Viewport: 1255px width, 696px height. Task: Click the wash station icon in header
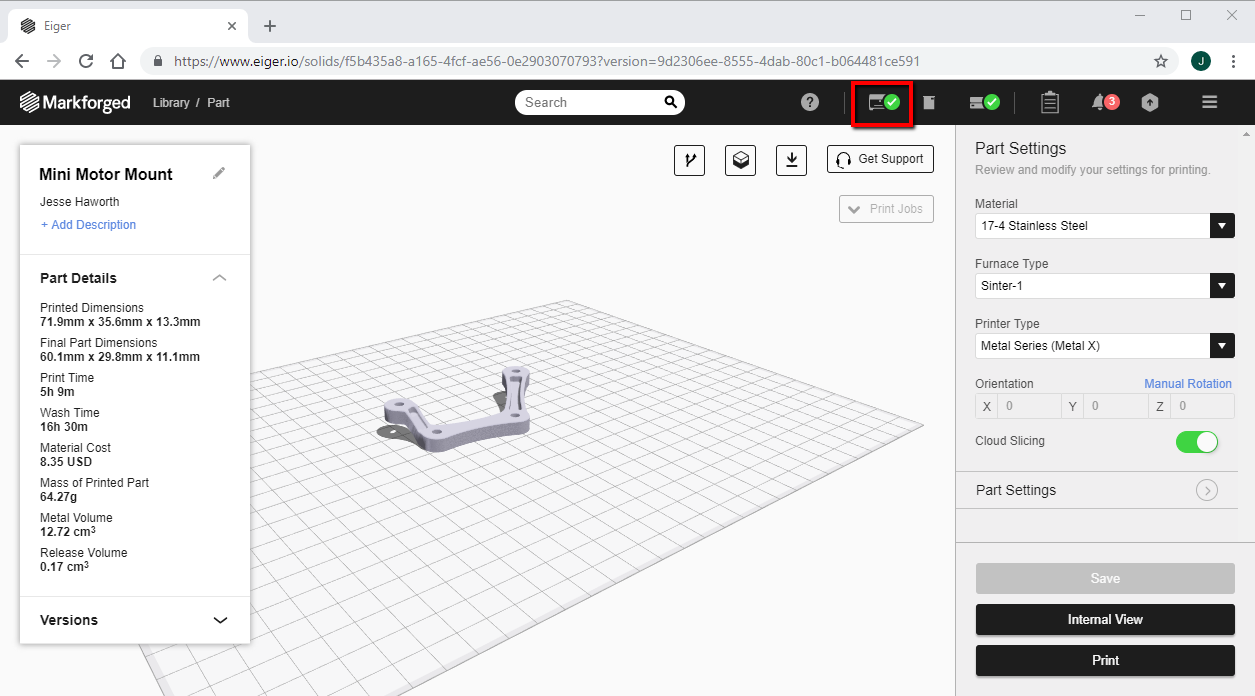click(929, 102)
